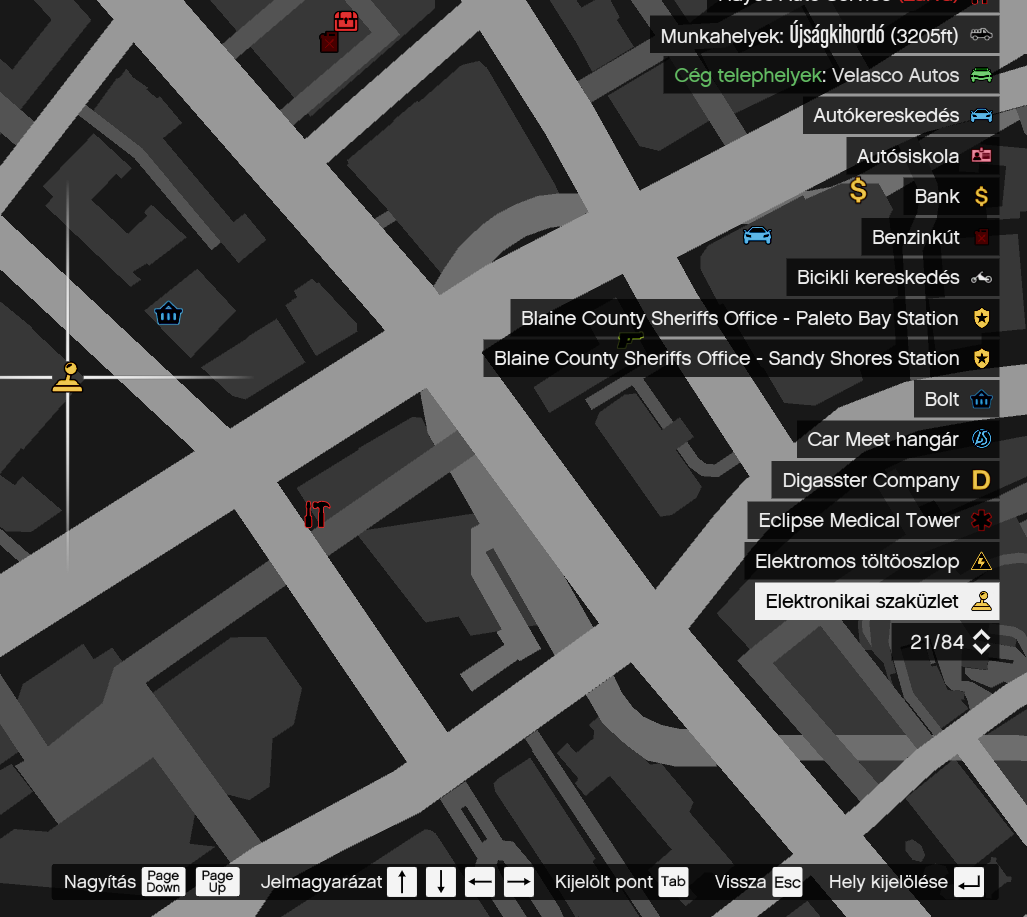1027x917 pixels.
Task: Select Blaine County Sheriffs Office Paleto Bay Station
Action: coord(754,318)
